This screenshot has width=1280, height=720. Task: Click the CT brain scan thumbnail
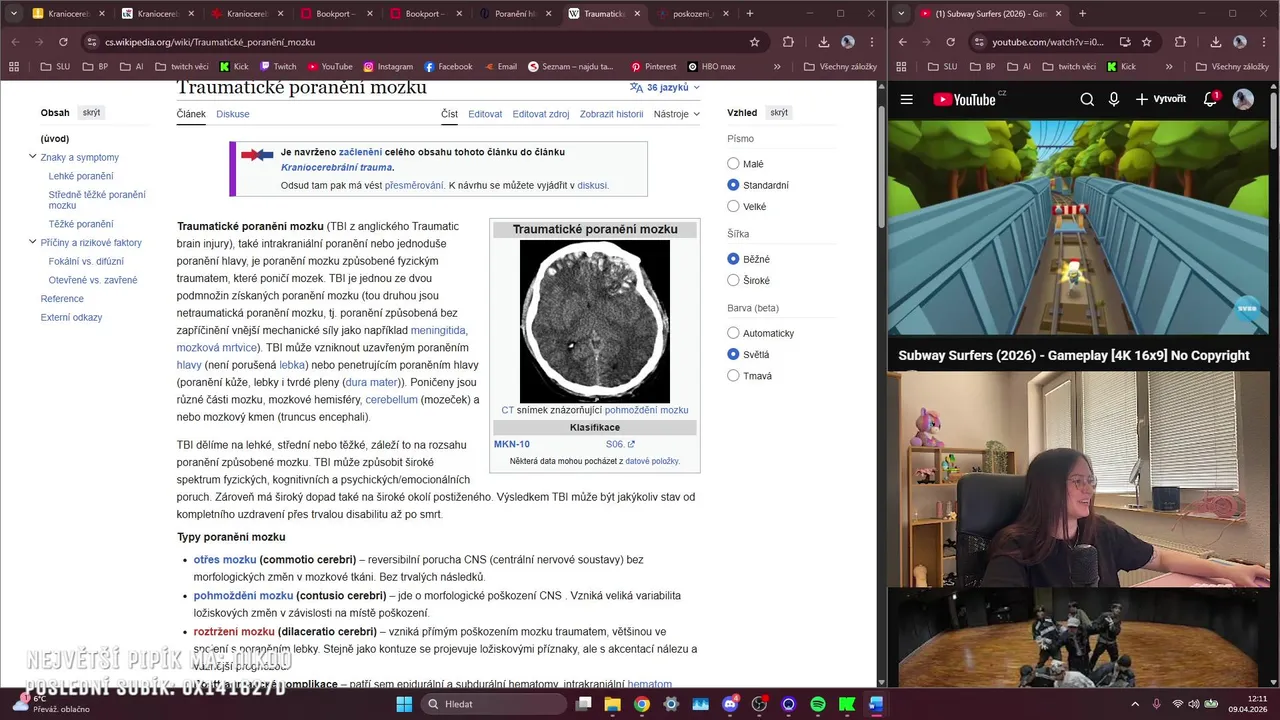pyautogui.click(x=595, y=321)
